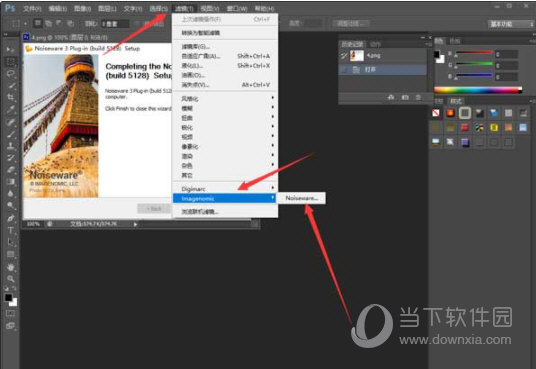
Task: Select the Horizontal Type tool
Action: pyautogui.click(x=10, y=230)
